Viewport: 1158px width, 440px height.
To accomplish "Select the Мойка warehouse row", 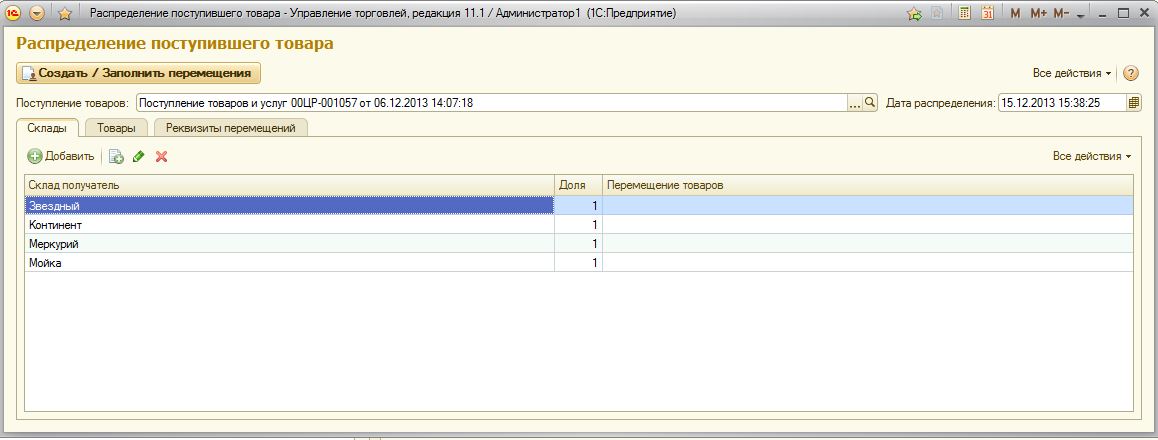I will pos(290,263).
